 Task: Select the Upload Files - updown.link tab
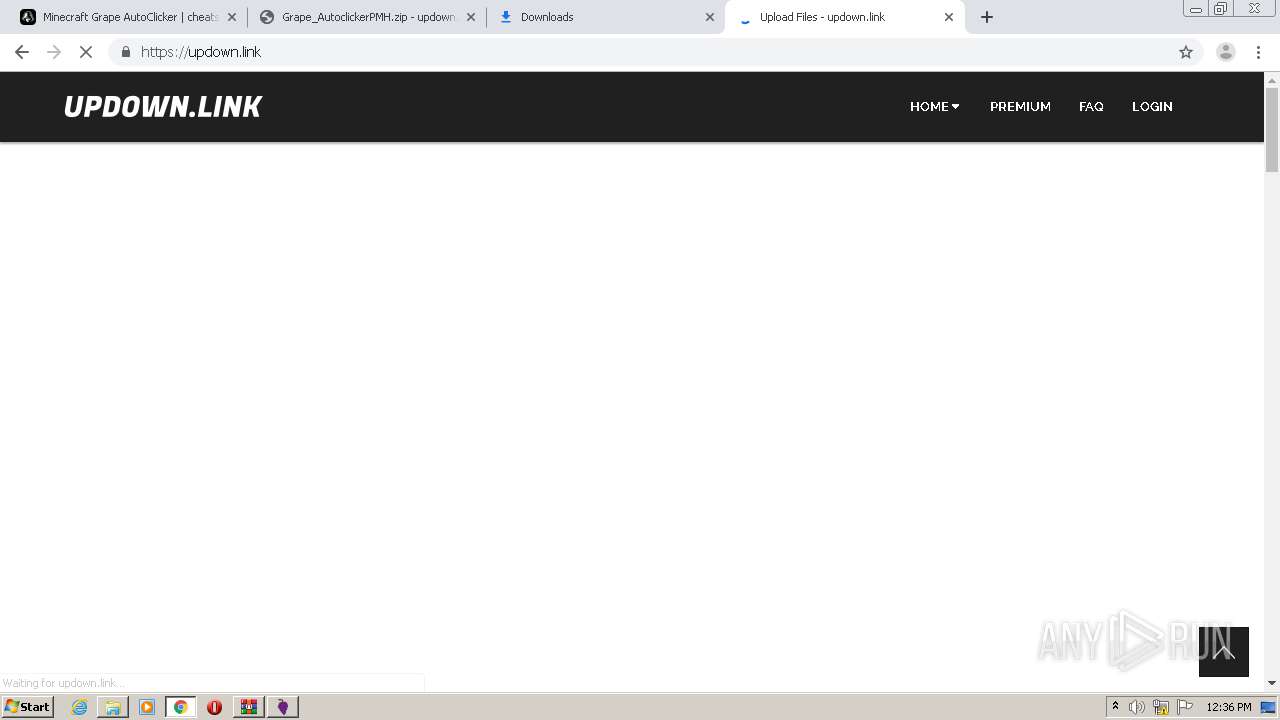click(845, 17)
